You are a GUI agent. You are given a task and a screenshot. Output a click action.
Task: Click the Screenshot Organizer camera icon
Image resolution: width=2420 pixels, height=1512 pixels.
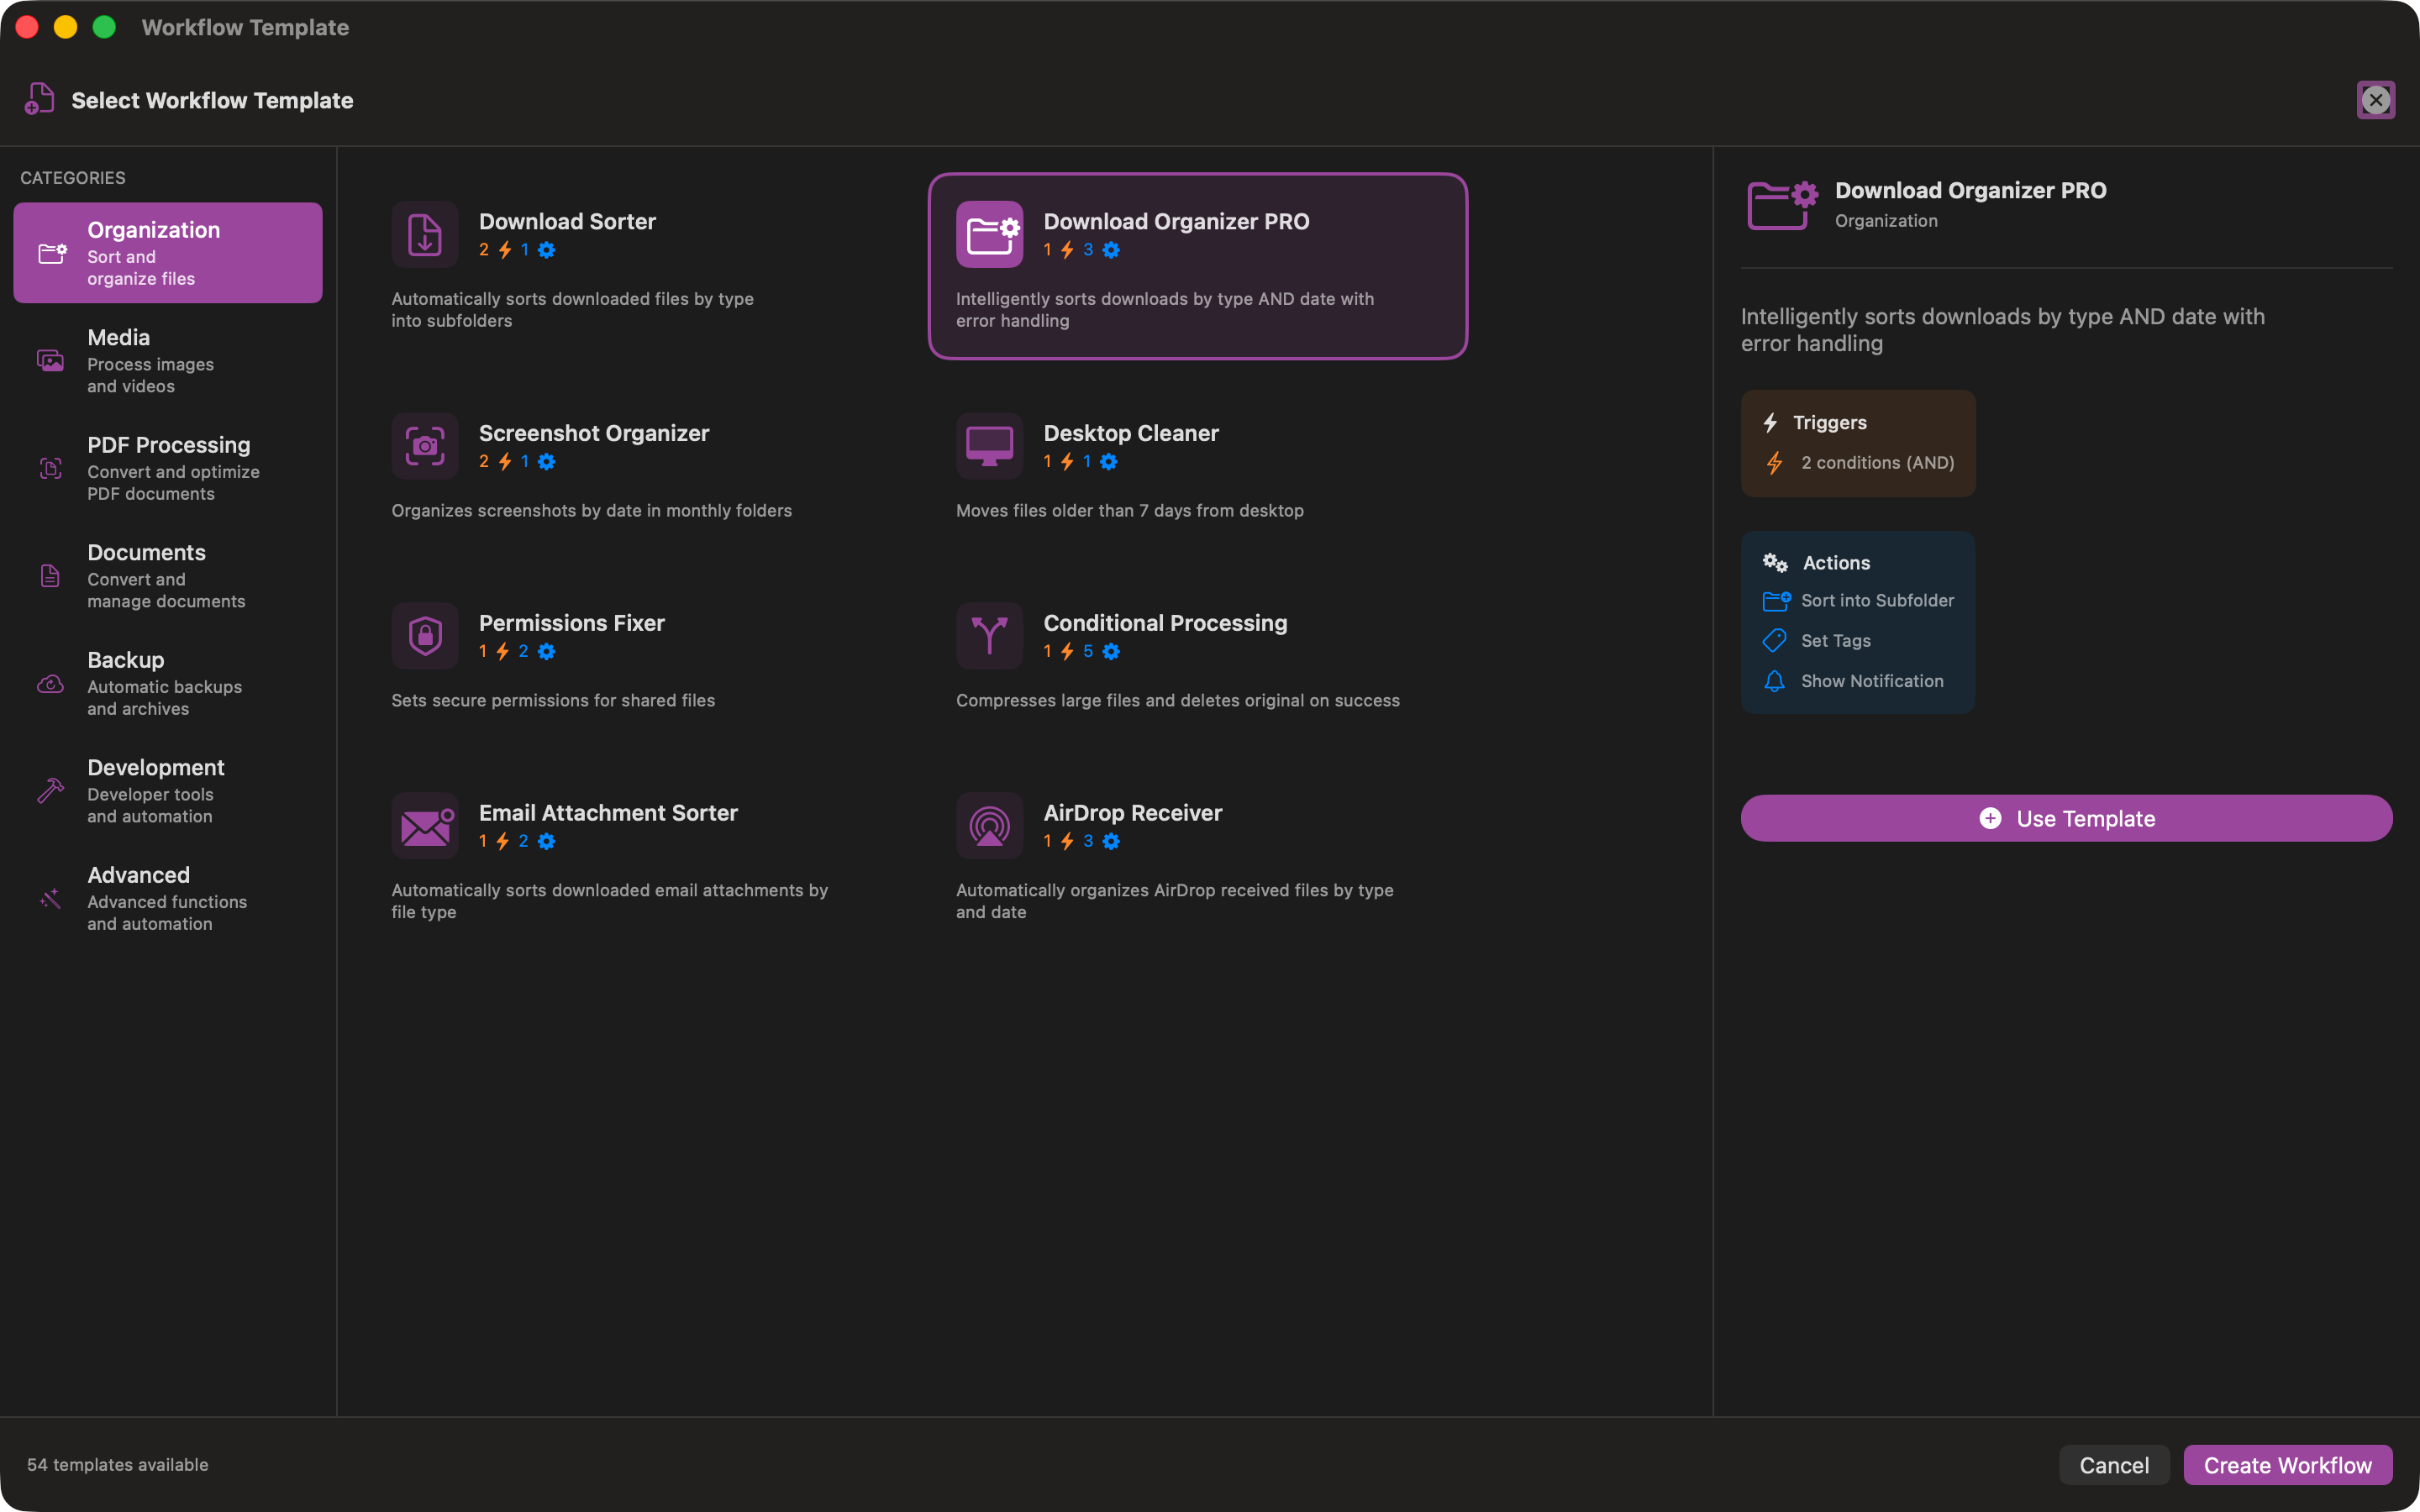point(425,446)
